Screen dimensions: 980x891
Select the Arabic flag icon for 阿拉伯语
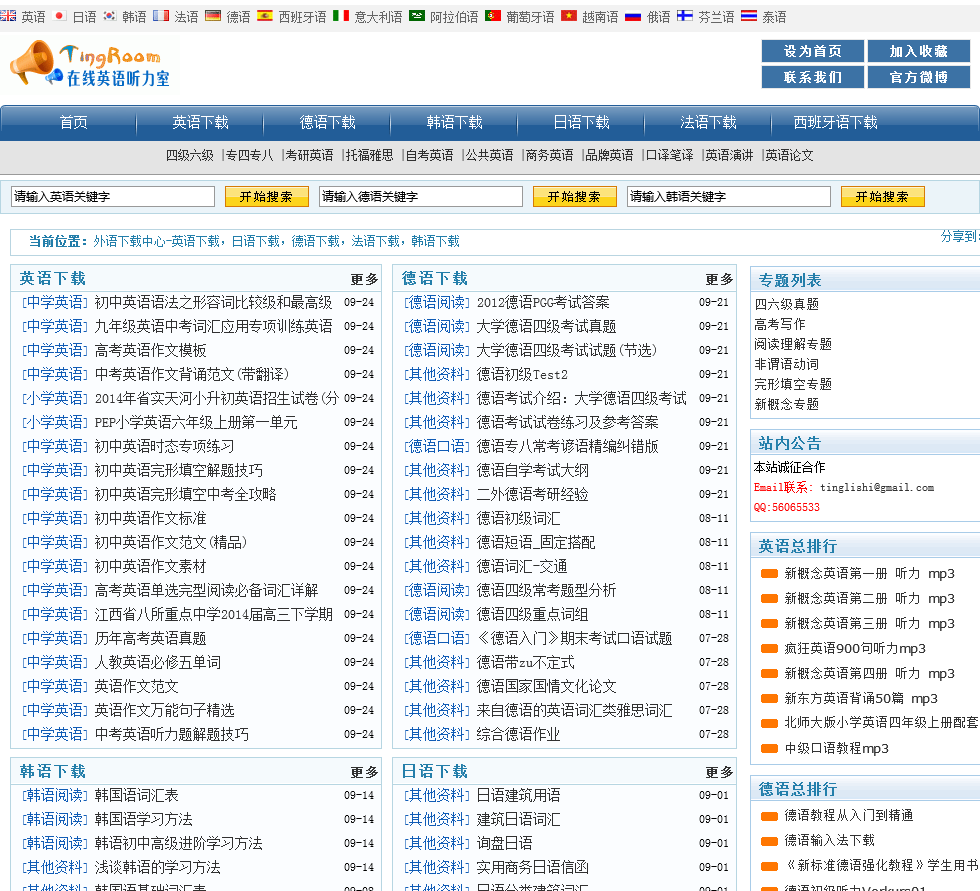click(x=417, y=16)
